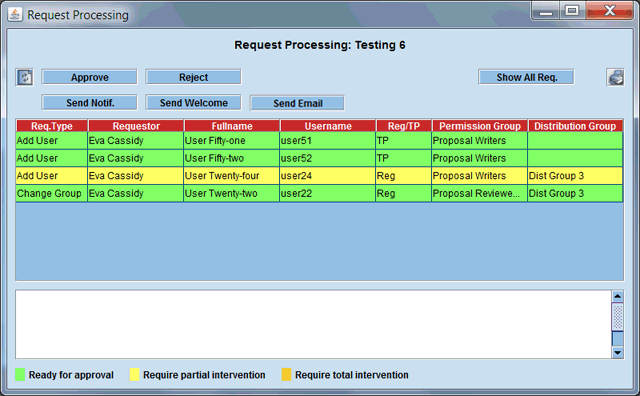Viewport: 640px width, 396px height.
Task: Click the message area scrollbar thumb
Action: click(x=618, y=316)
